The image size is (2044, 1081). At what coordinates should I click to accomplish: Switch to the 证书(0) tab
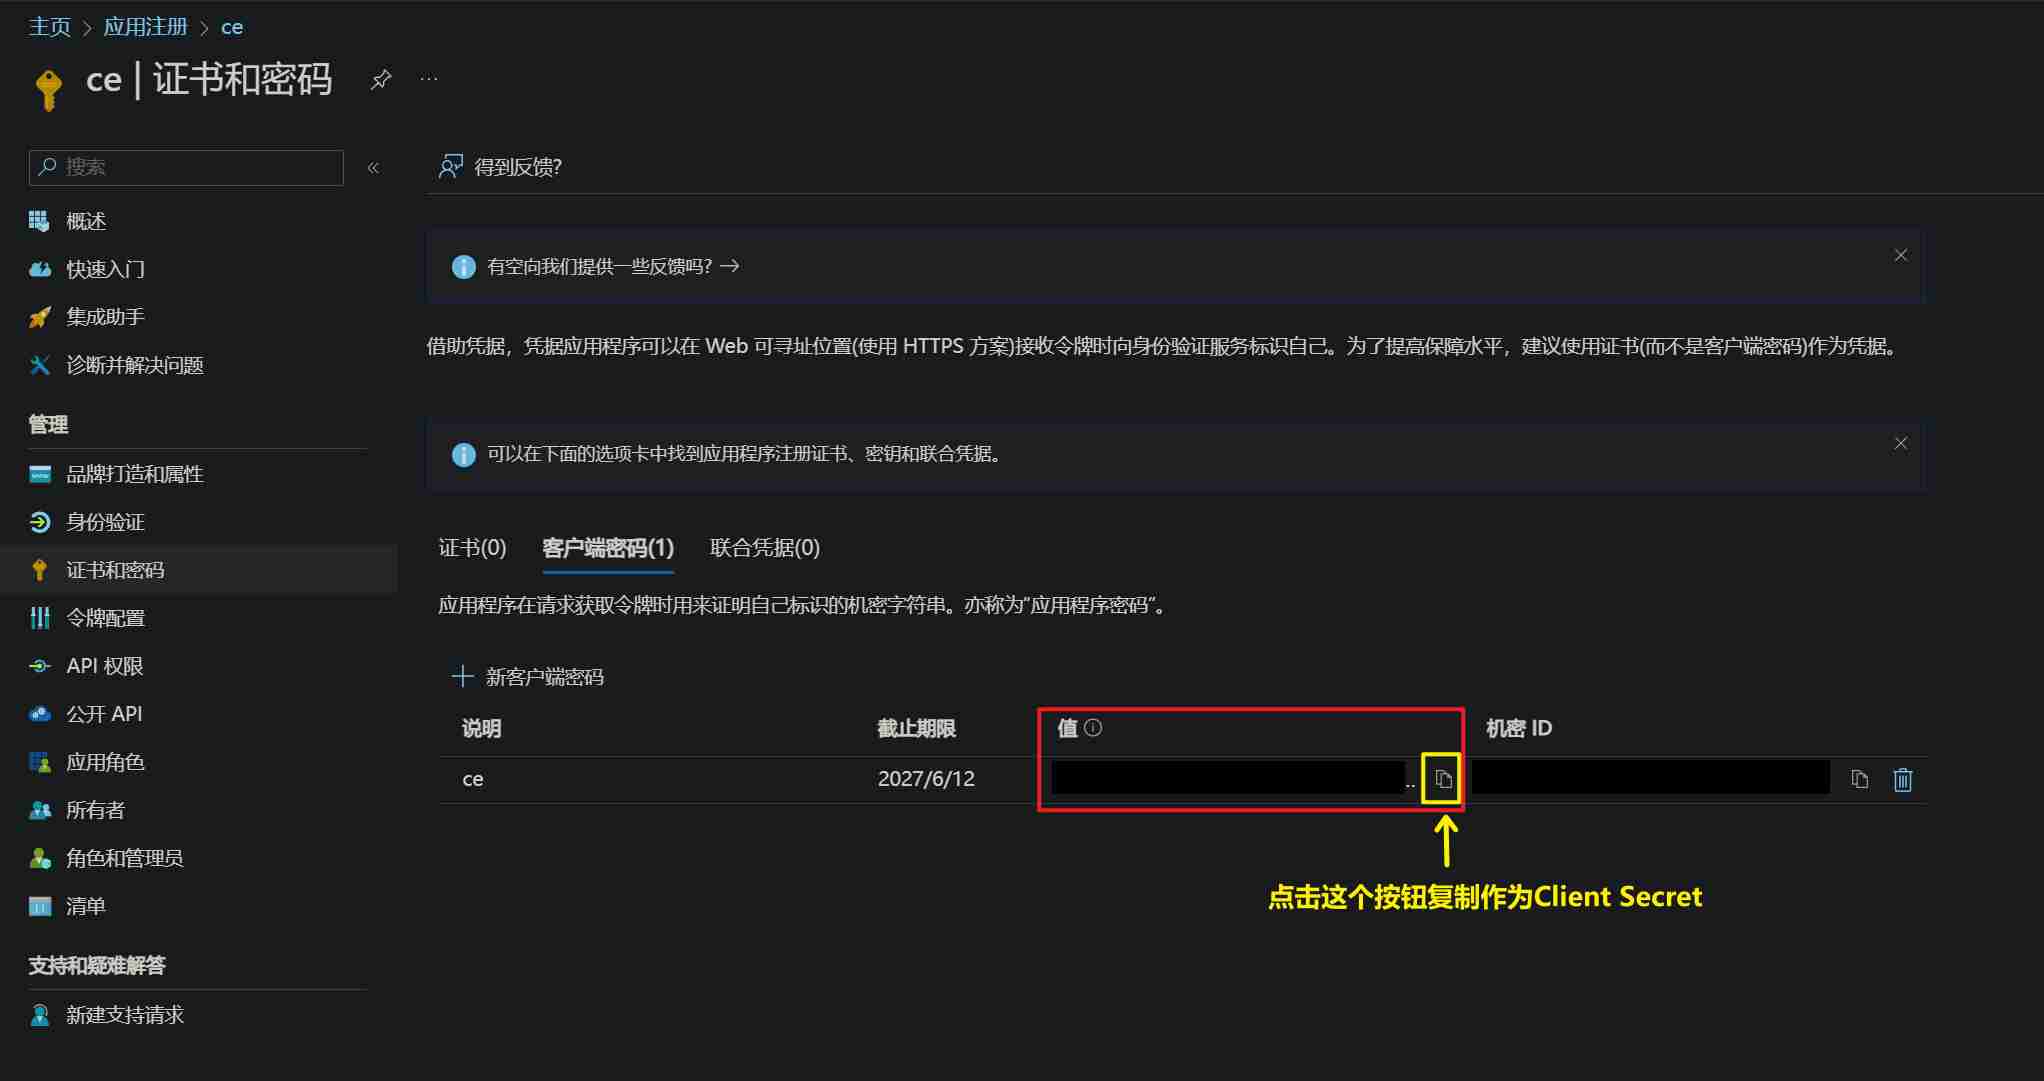(x=472, y=548)
